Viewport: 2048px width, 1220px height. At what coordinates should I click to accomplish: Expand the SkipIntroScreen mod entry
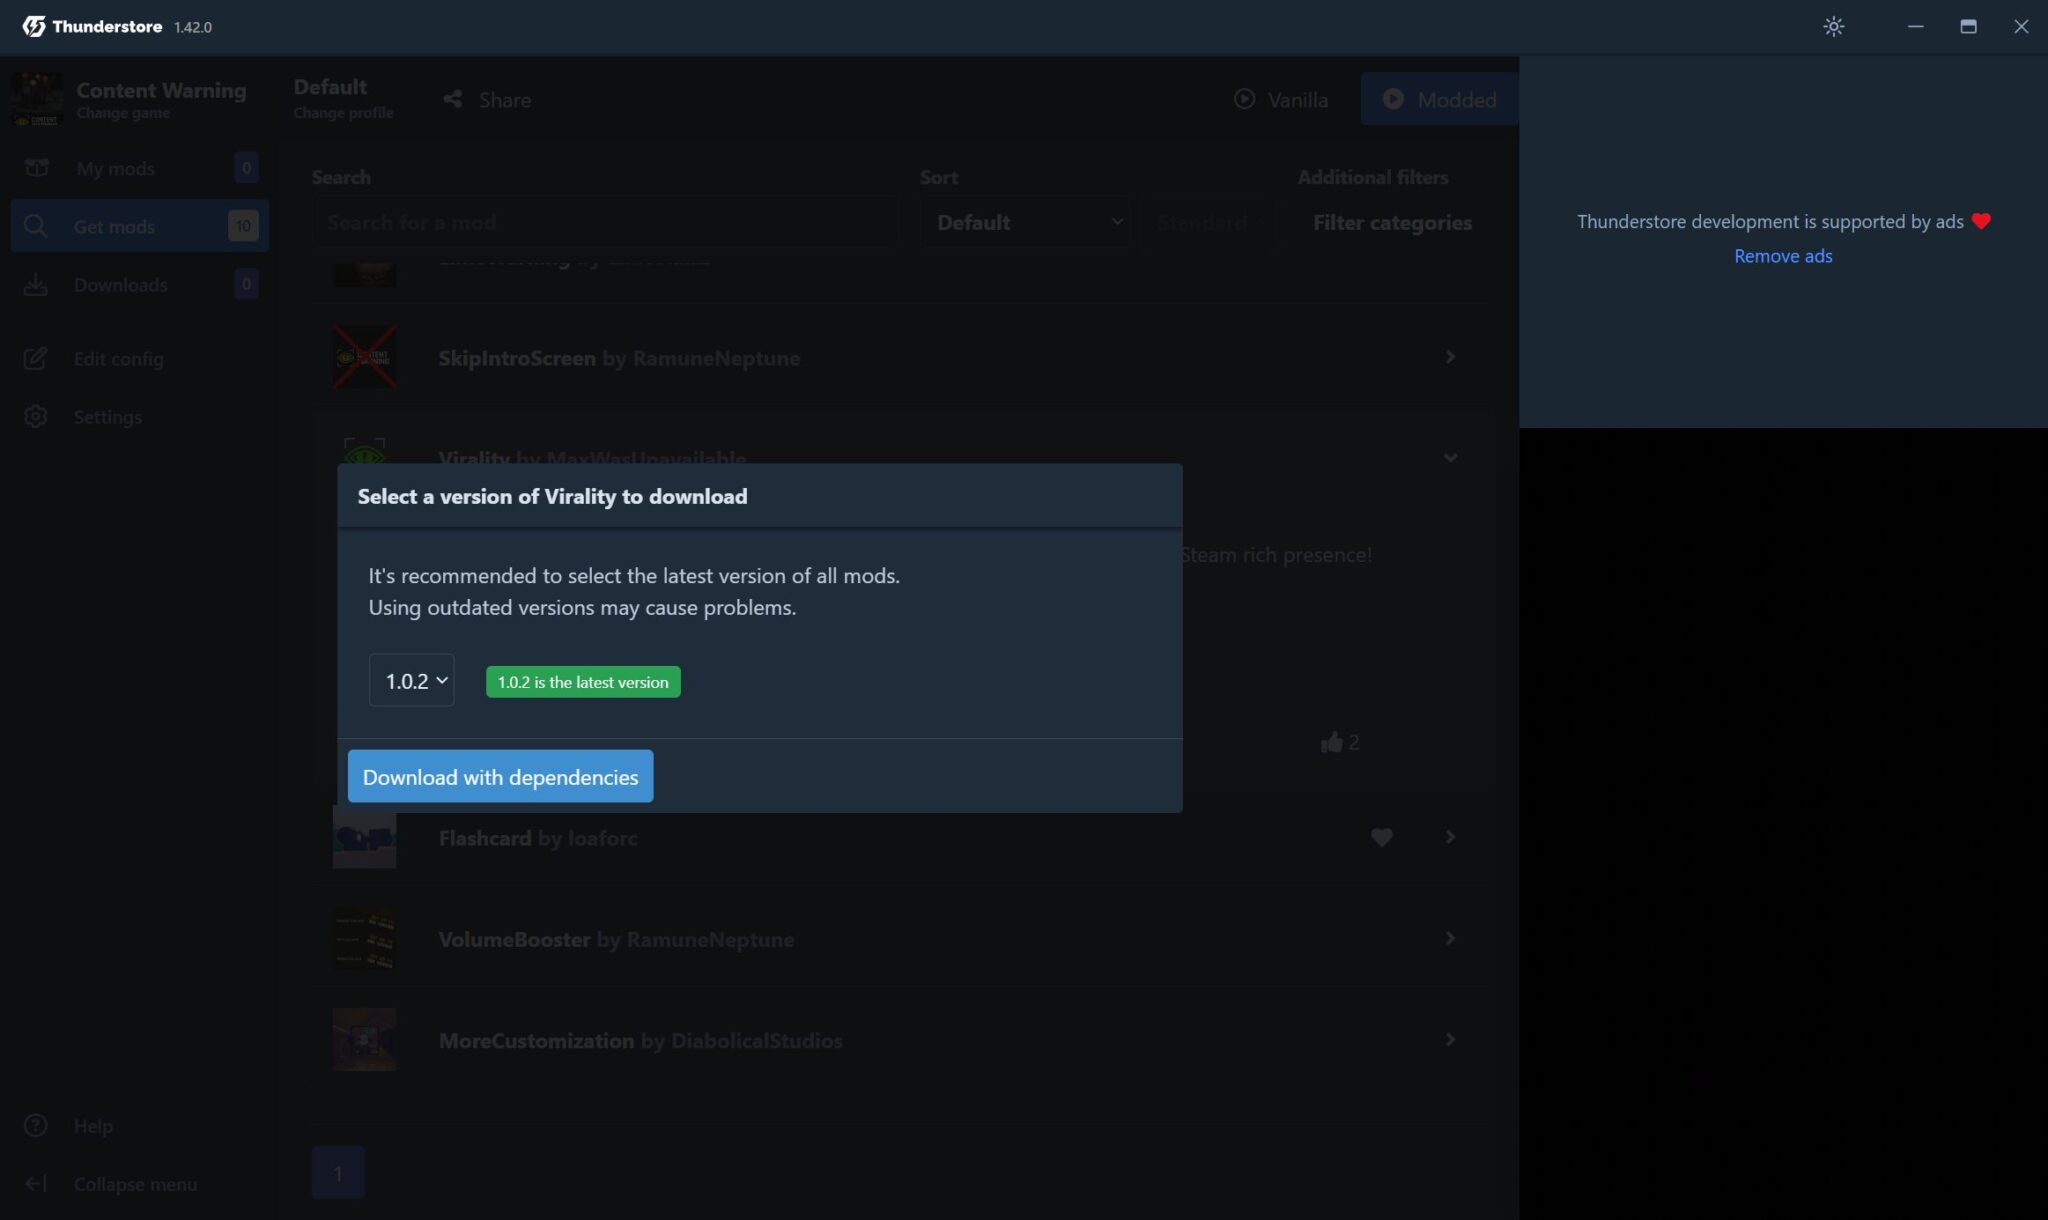(1450, 357)
